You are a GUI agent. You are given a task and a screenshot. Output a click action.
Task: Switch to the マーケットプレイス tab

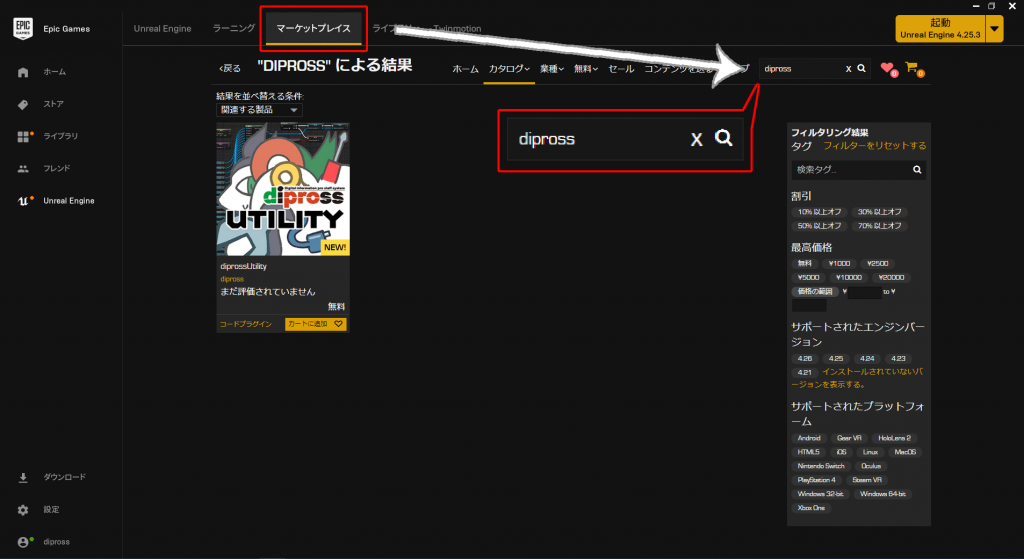tap(313, 28)
